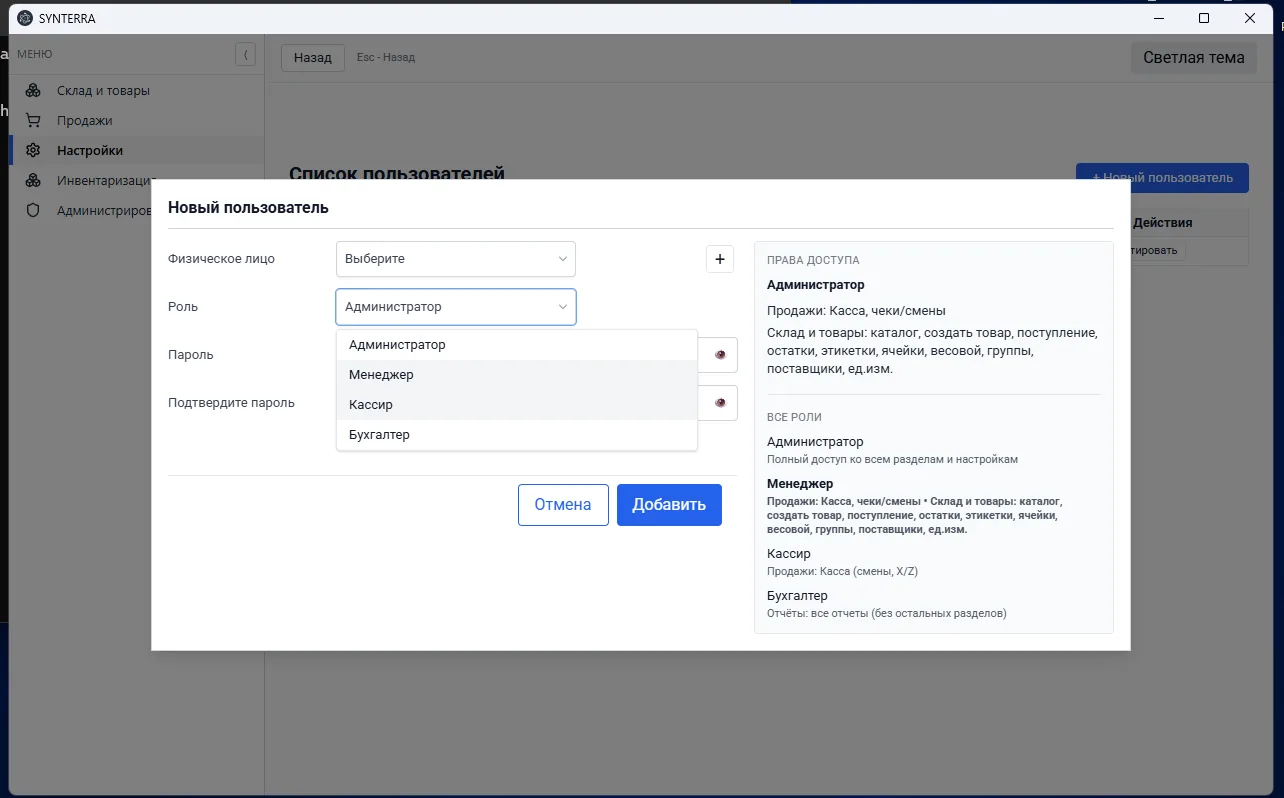The image size is (1284, 798).
Task: Open the Роль dropdown showing Администратор
Action: coord(456,307)
